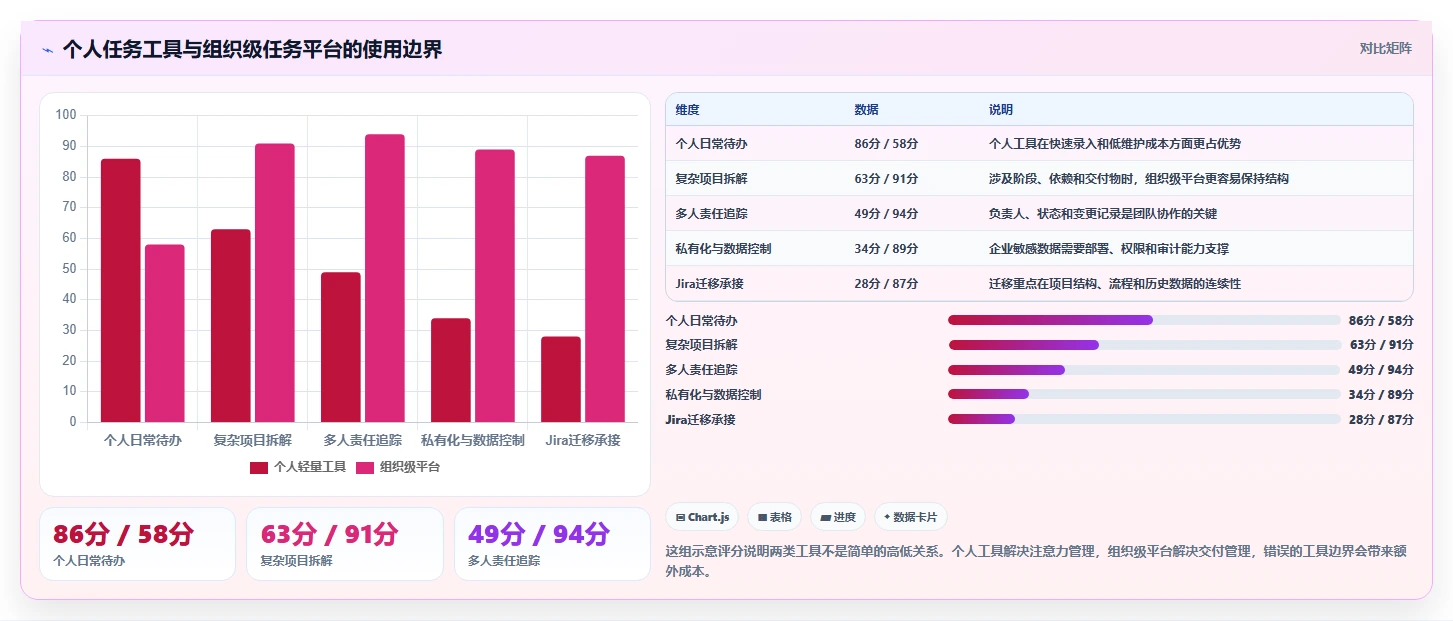Select the 多人责任追踪 table row label
The height and width of the screenshot is (621, 1453).
click(x=711, y=214)
